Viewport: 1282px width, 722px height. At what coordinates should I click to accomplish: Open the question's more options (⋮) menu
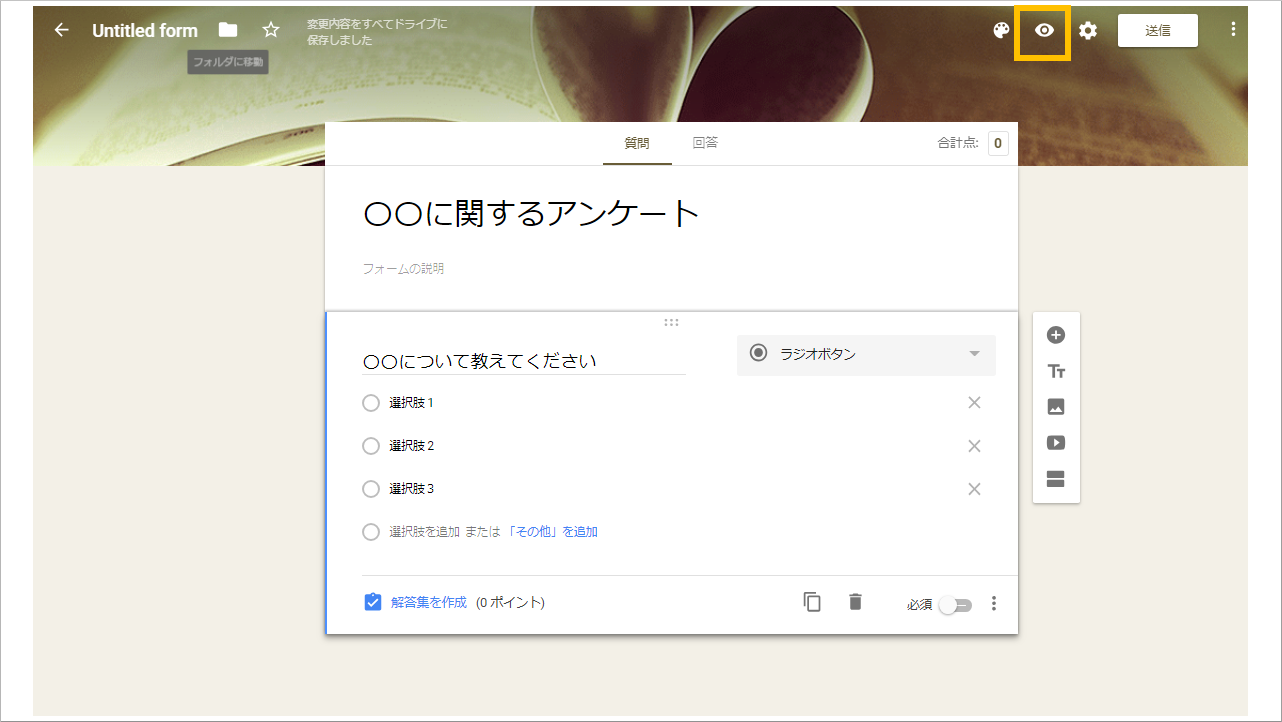click(x=994, y=602)
